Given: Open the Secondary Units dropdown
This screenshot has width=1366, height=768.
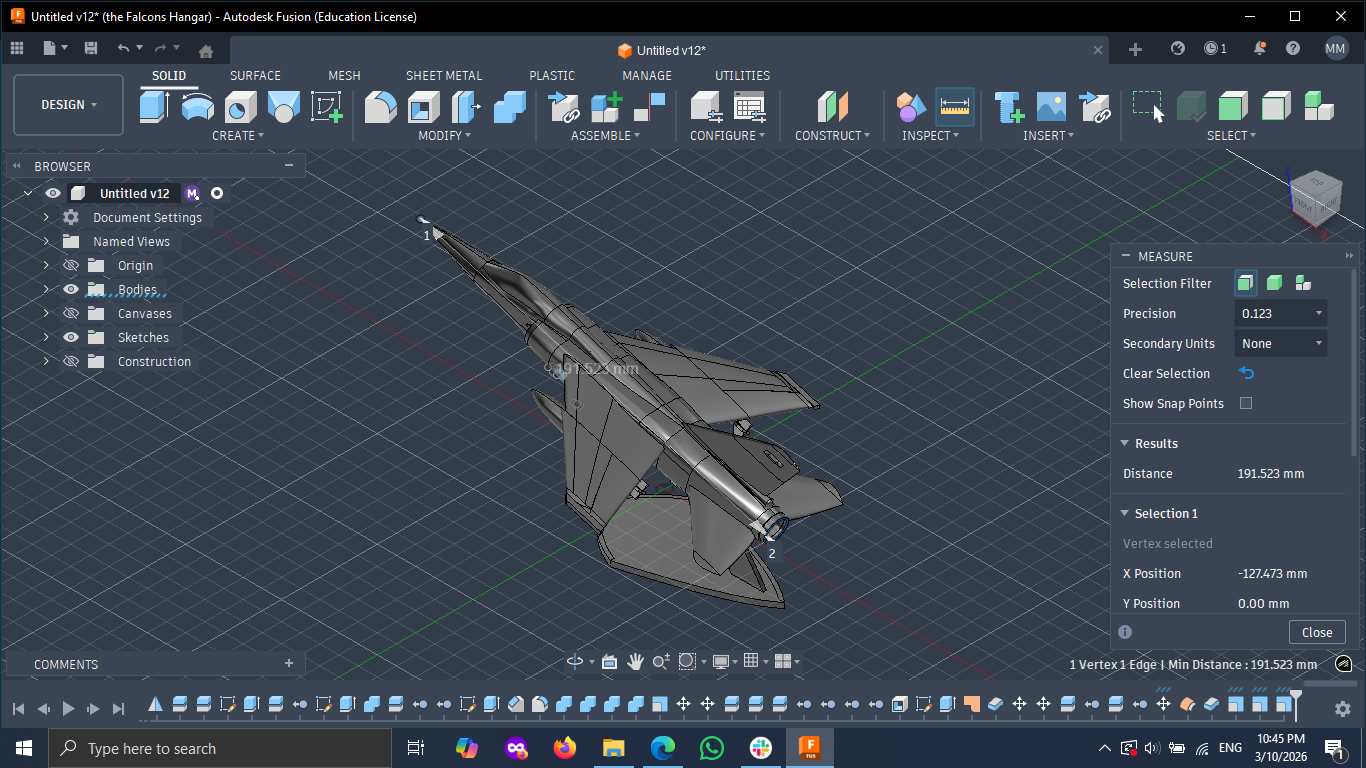Looking at the screenshot, I should (x=1281, y=343).
